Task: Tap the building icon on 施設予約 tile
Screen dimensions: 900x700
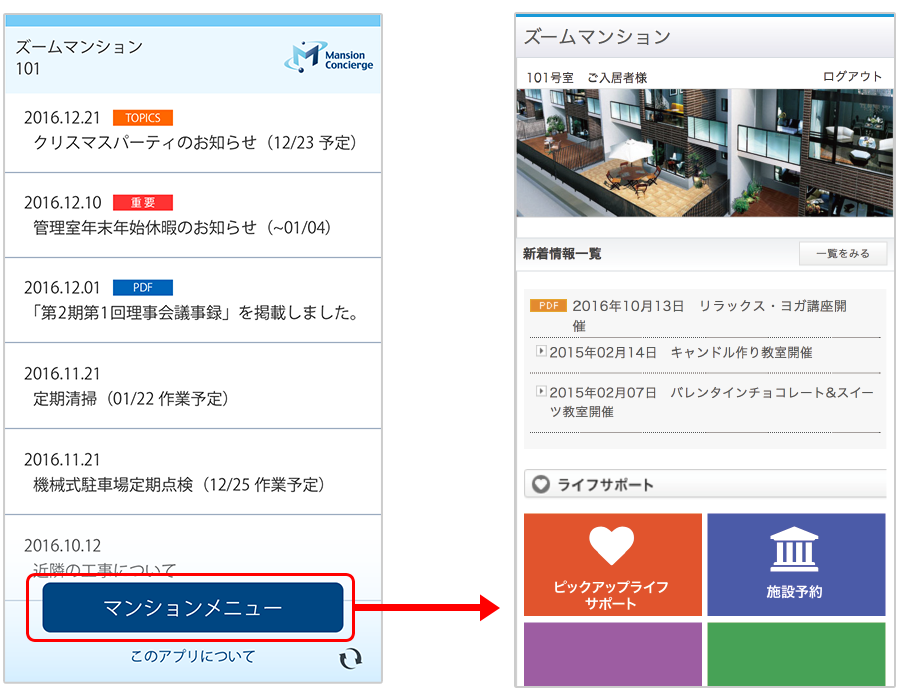Action: [794, 550]
